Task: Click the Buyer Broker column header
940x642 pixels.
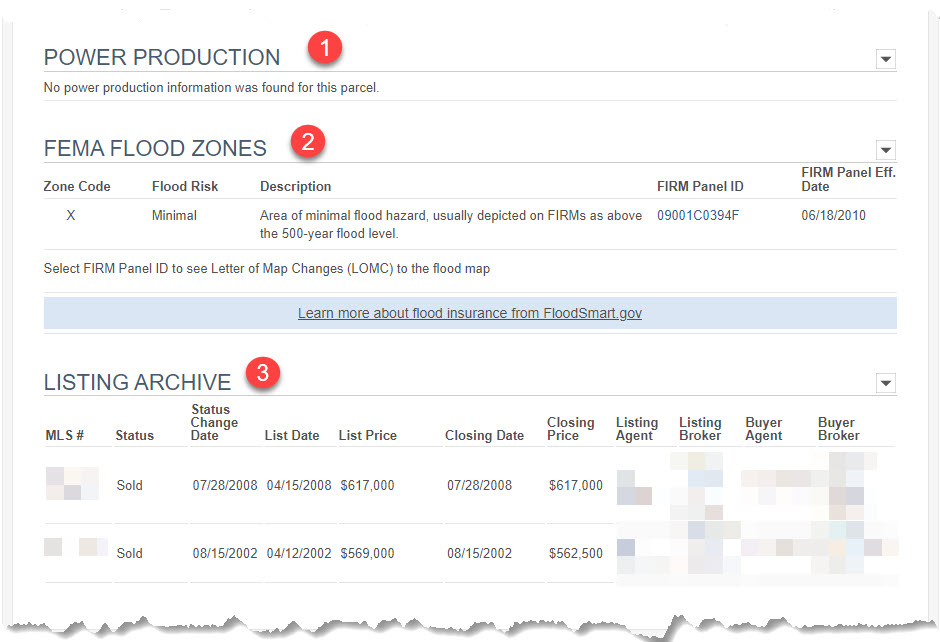Action: coord(839,429)
